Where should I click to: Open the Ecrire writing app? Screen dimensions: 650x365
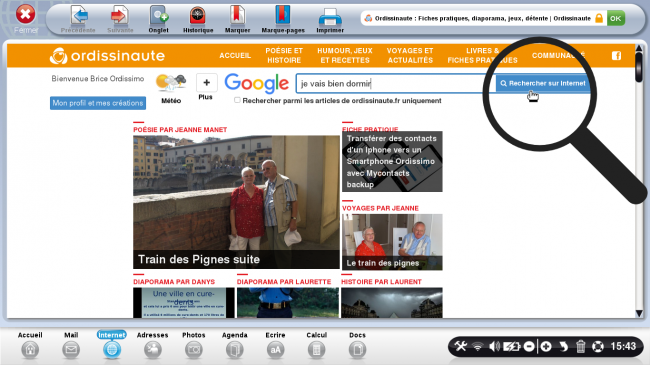[x=275, y=350]
